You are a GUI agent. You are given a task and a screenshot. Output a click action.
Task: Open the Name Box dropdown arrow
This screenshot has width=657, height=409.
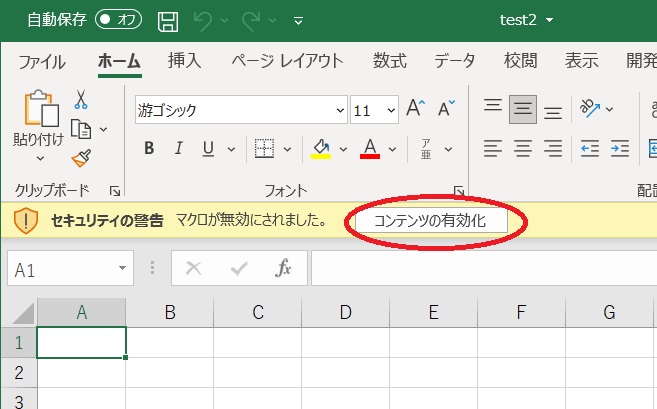[123, 269]
